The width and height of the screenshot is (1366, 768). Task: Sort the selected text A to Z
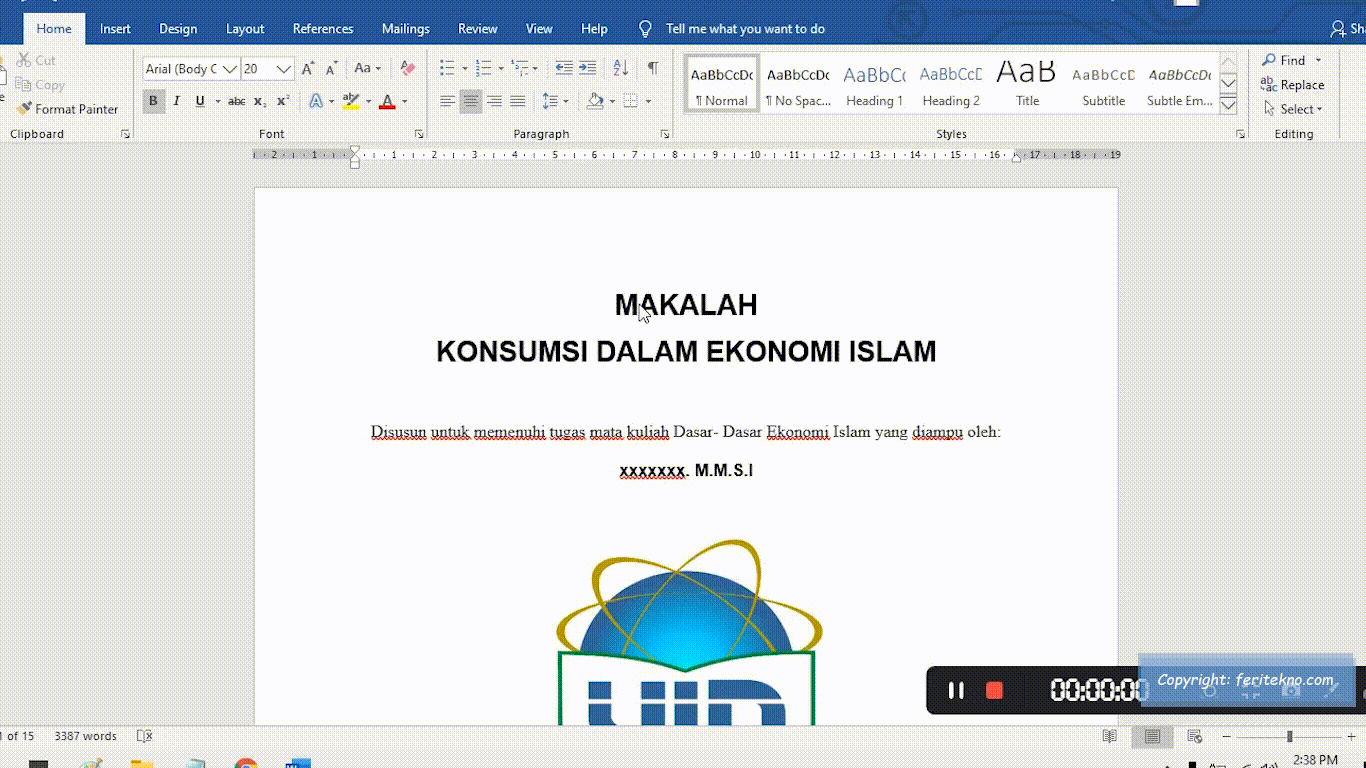pyautogui.click(x=621, y=69)
